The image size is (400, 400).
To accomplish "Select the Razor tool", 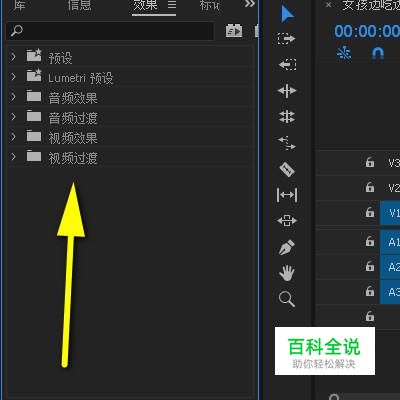I will pyautogui.click(x=287, y=169).
